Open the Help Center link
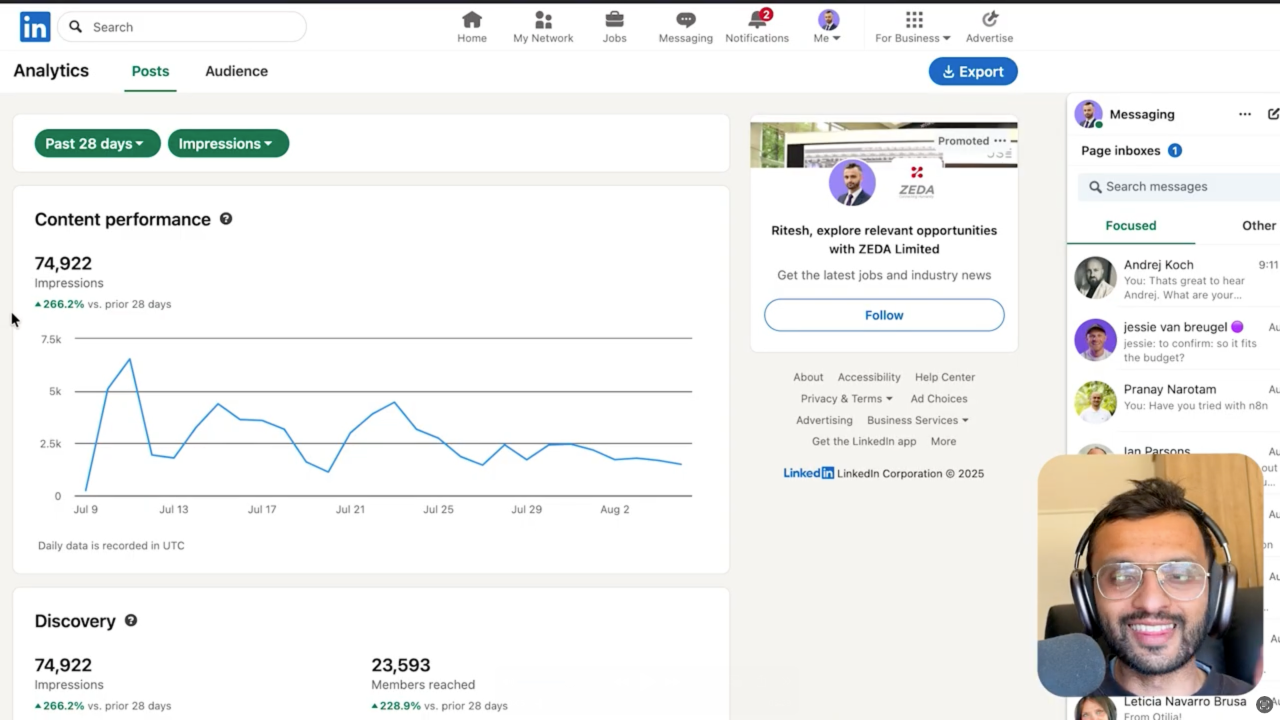The width and height of the screenshot is (1280, 720). pyautogui.click(x=945, y=377)
